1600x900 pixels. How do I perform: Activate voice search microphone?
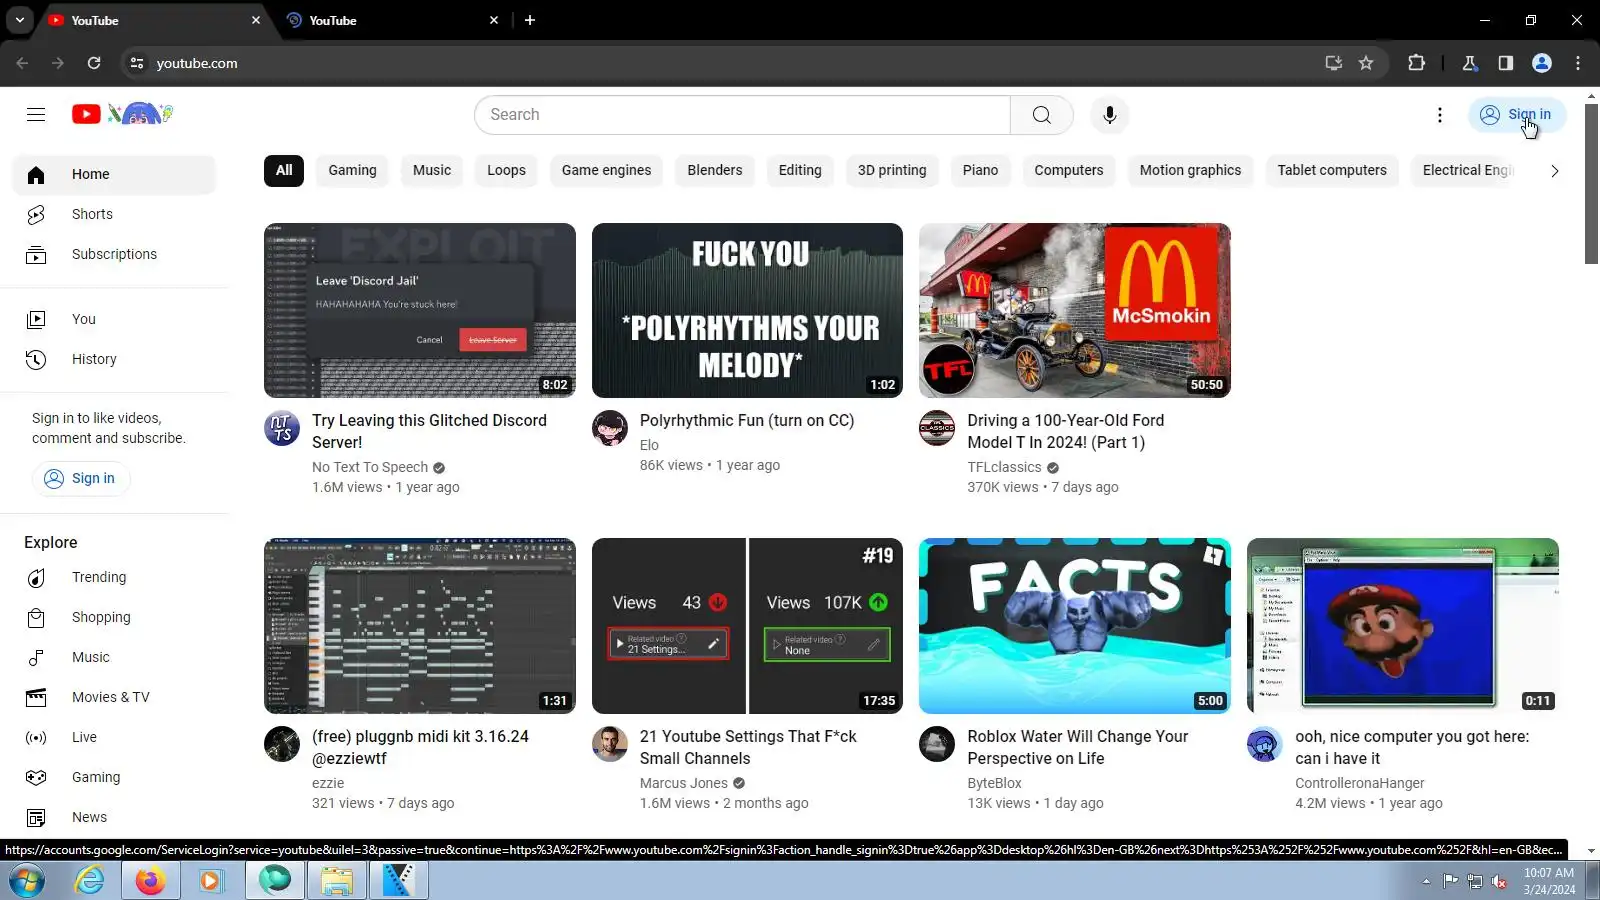(x=1109, y=115)
